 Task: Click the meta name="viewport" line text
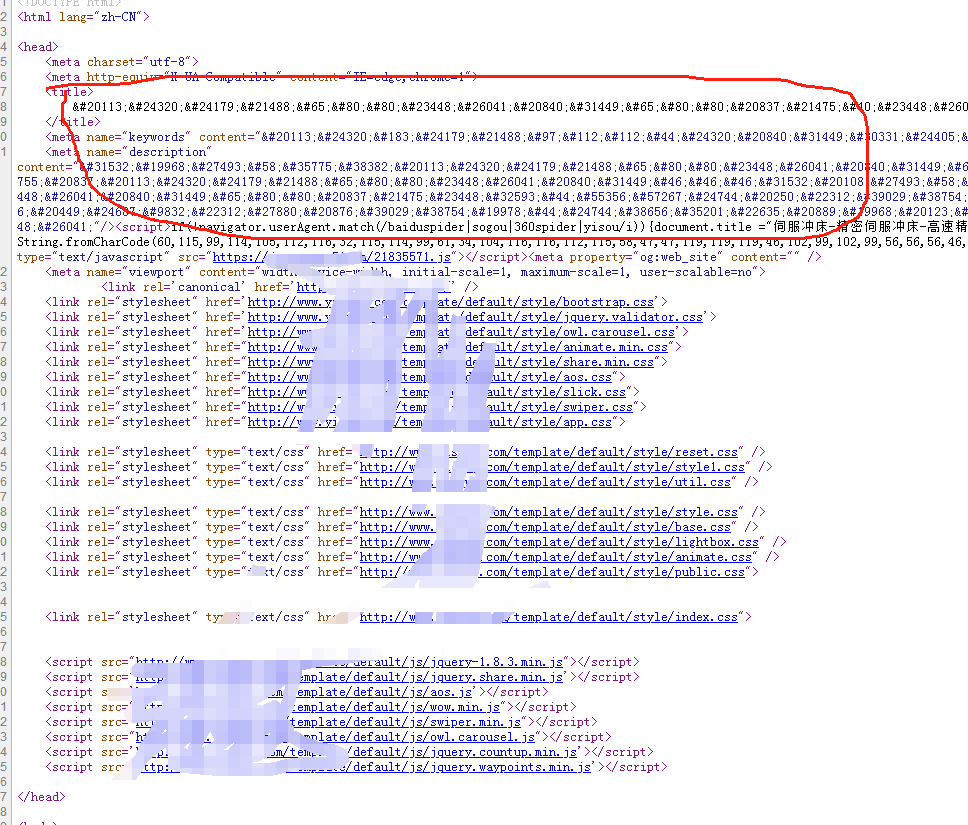(x=405, y=272)
